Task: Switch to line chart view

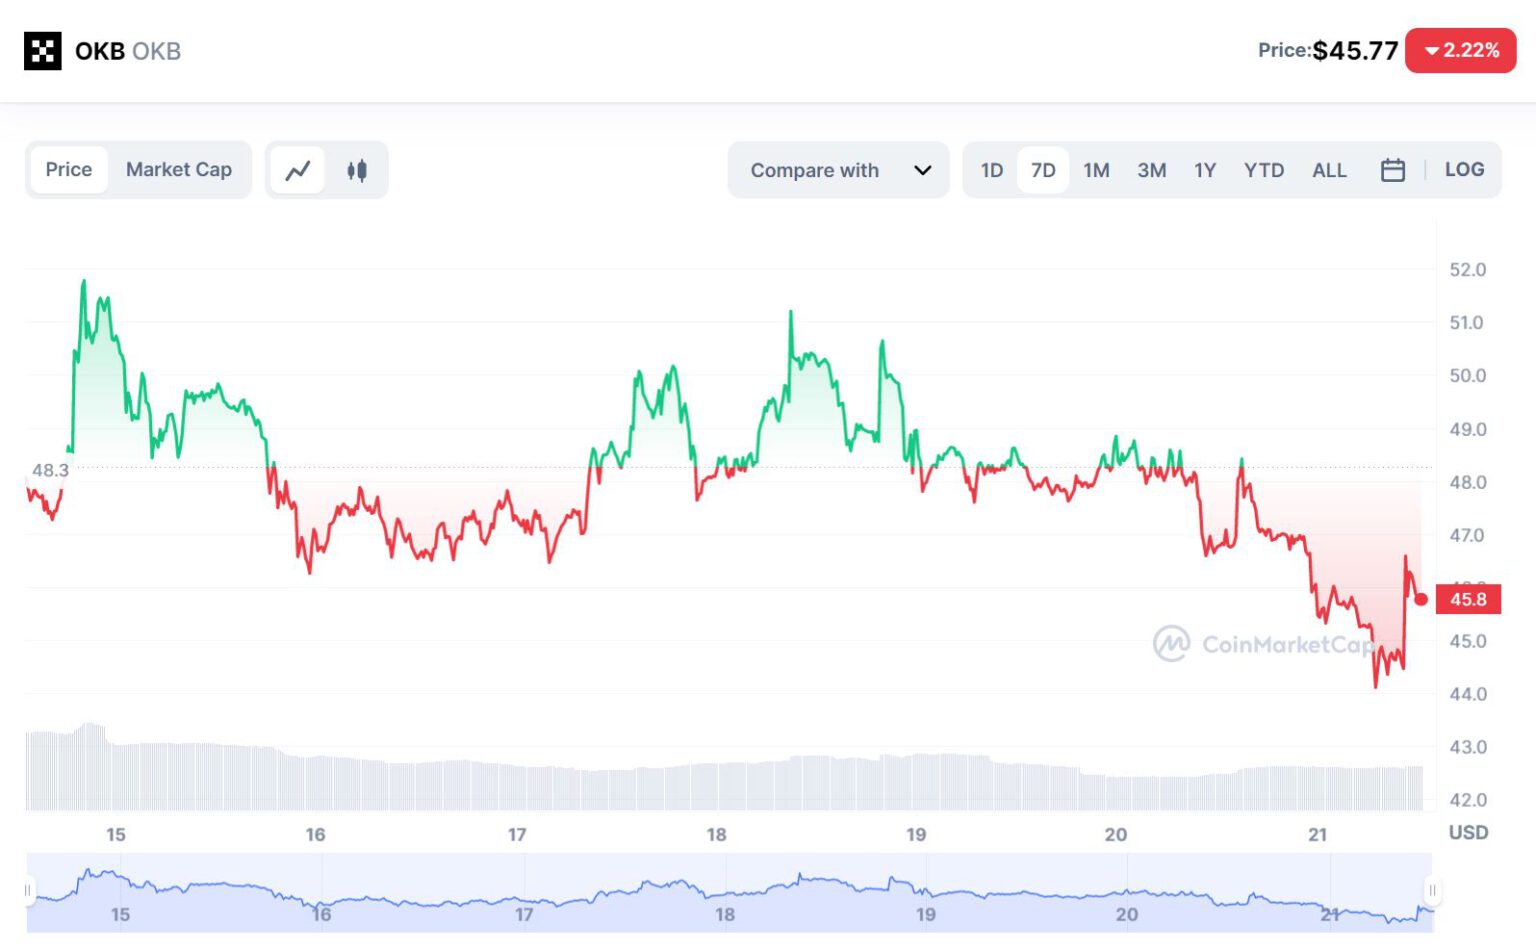Action: point(298,171)
